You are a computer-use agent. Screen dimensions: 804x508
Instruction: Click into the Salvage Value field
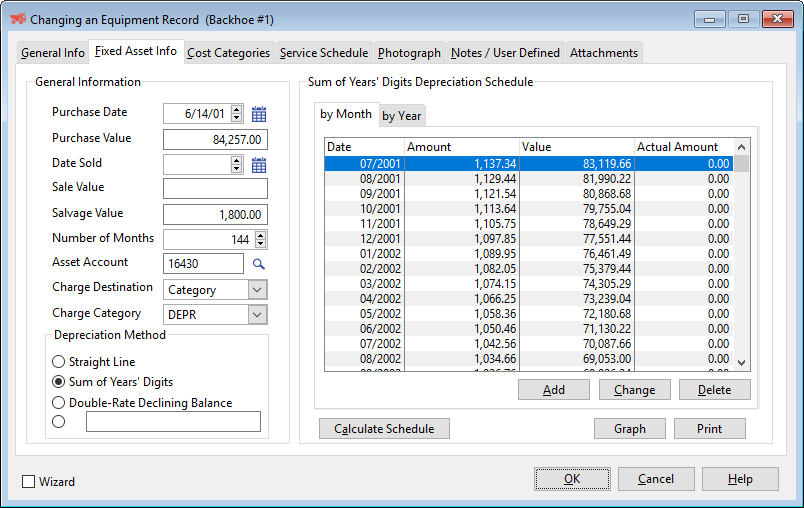[214, 215]
